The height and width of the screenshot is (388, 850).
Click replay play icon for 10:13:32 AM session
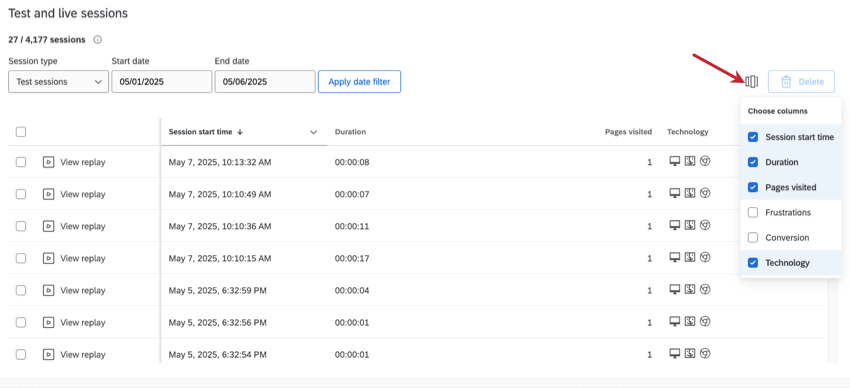click(x=48, y=161)
